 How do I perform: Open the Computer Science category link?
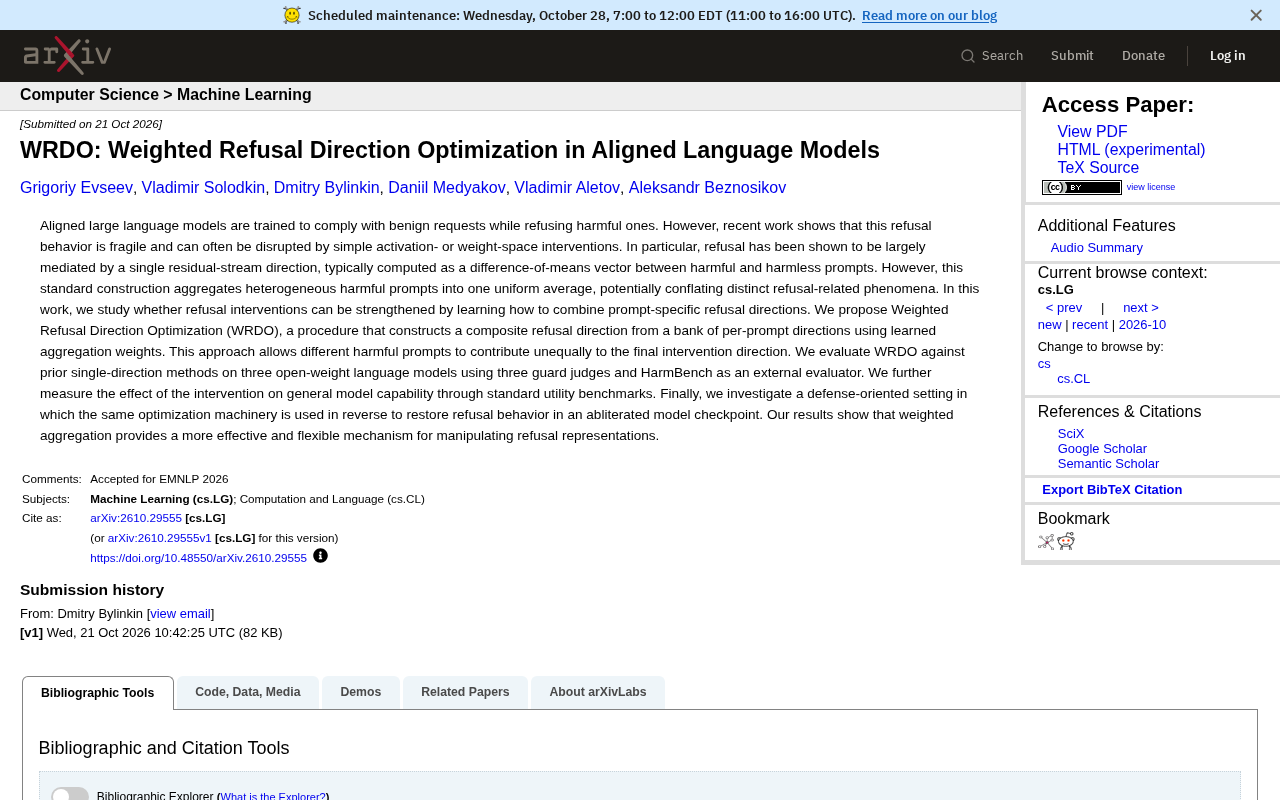click(89, 95)
